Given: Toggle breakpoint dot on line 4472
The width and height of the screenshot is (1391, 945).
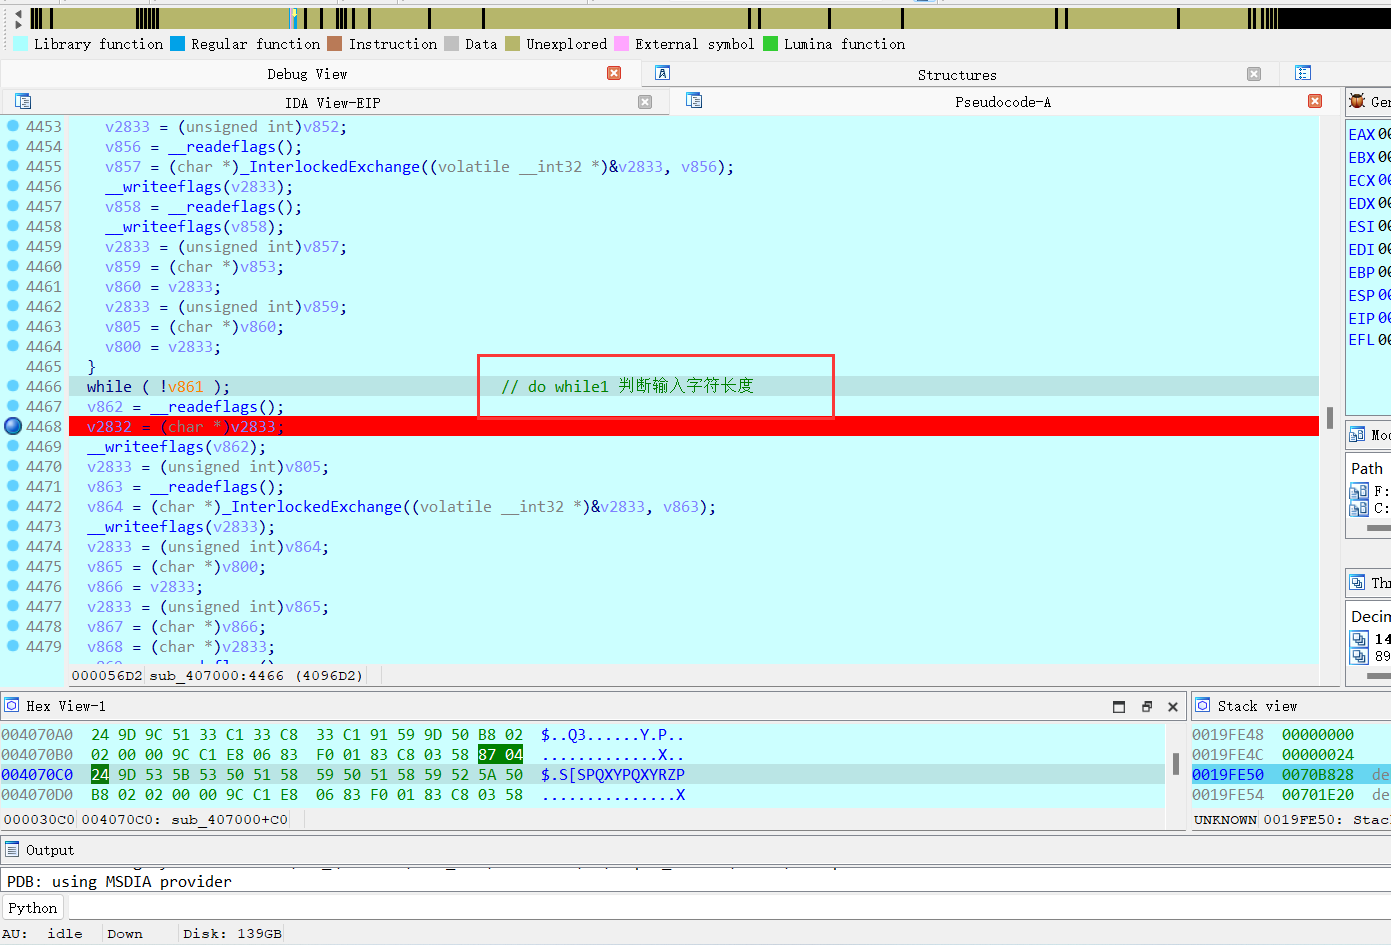Looking at the screenshot, I should (x=13, y=506).
